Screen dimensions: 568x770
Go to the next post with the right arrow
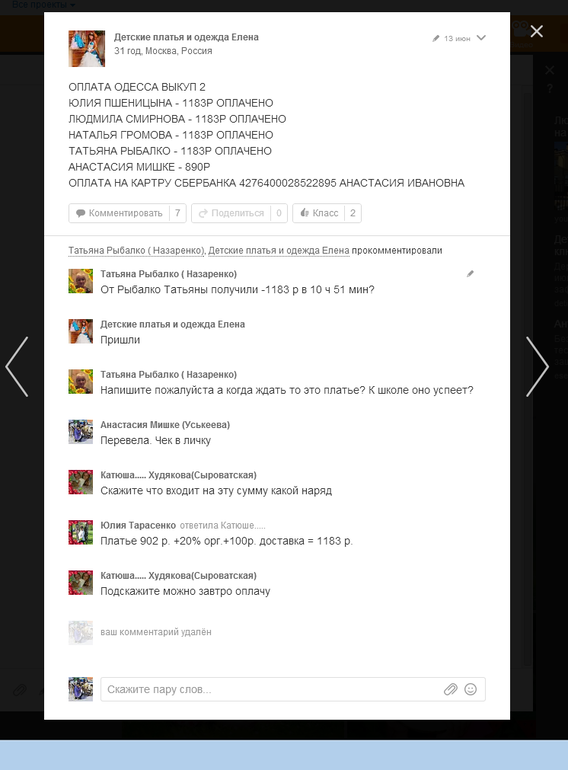(x=538, y=366)
